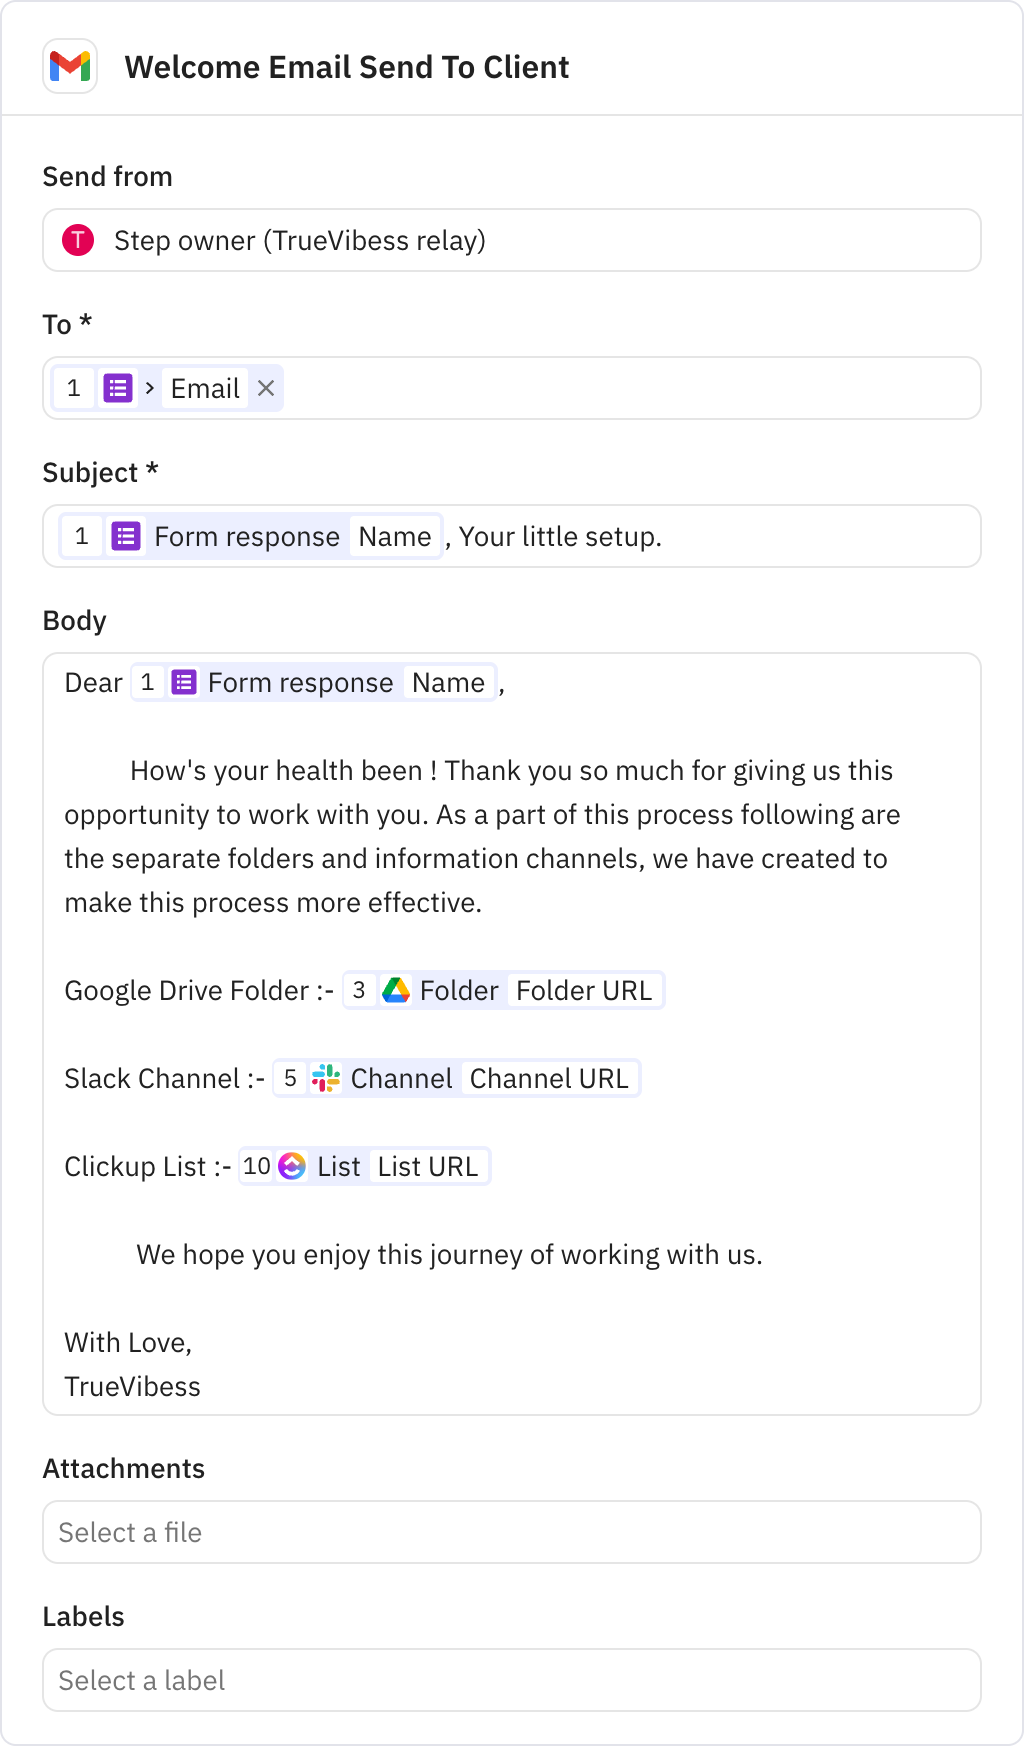Click the ClickUp icon in the List token
The image size is (1024, 1746).
293,1166
